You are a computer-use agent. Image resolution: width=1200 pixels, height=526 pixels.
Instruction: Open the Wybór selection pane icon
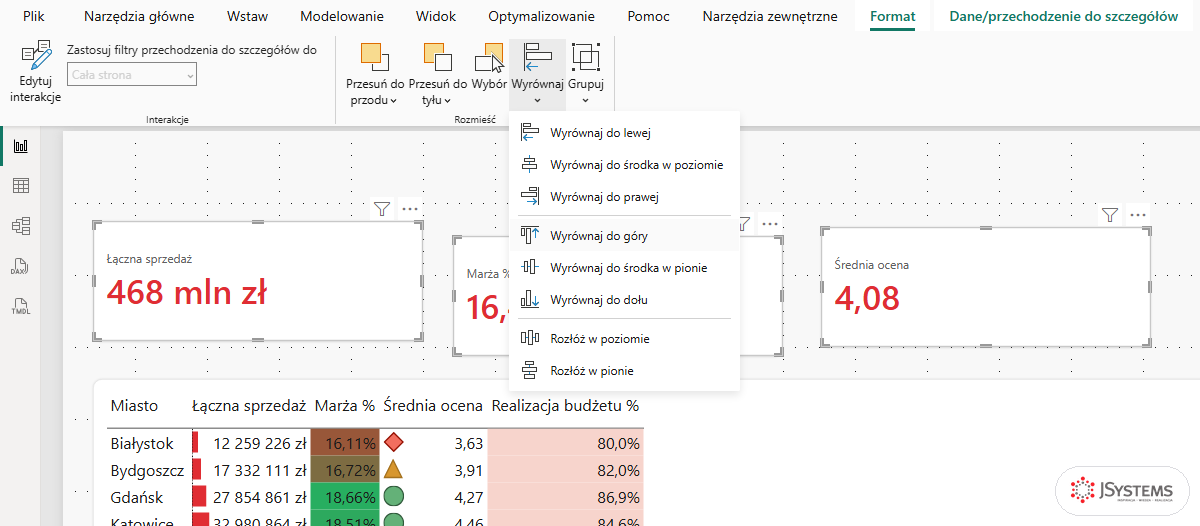tap(489, 58)
